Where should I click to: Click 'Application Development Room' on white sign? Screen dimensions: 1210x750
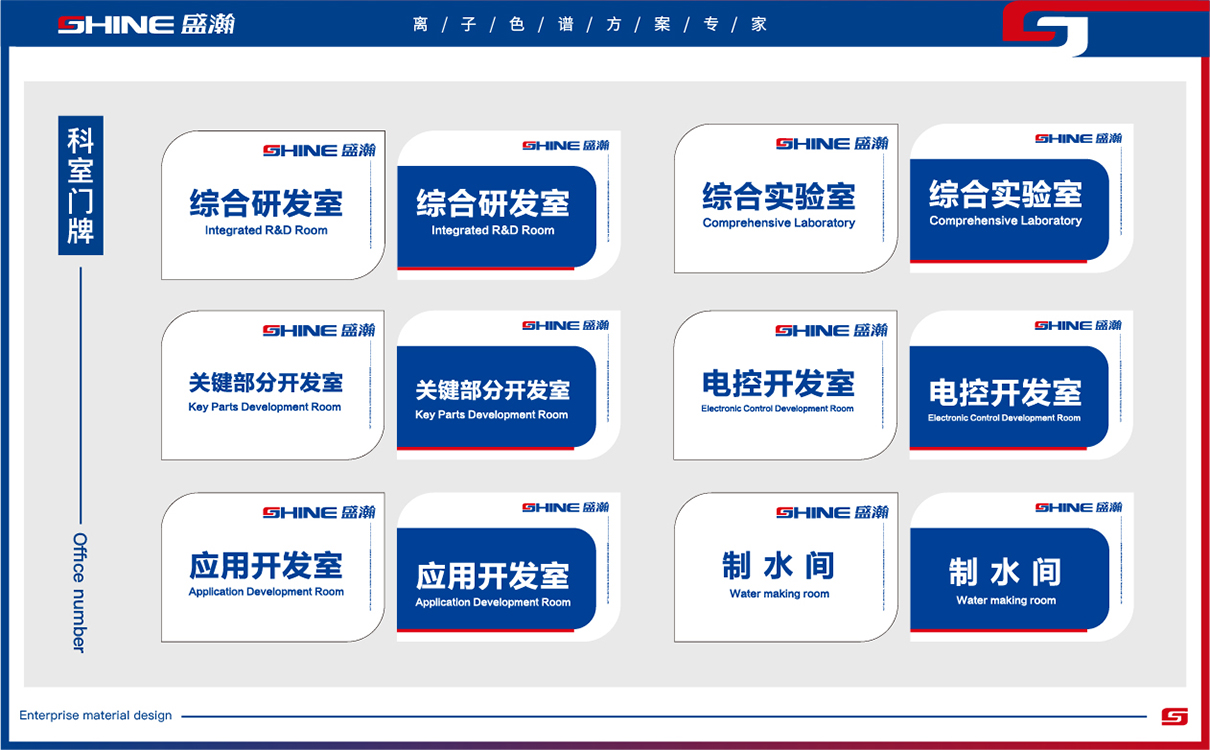click(266, 592)
